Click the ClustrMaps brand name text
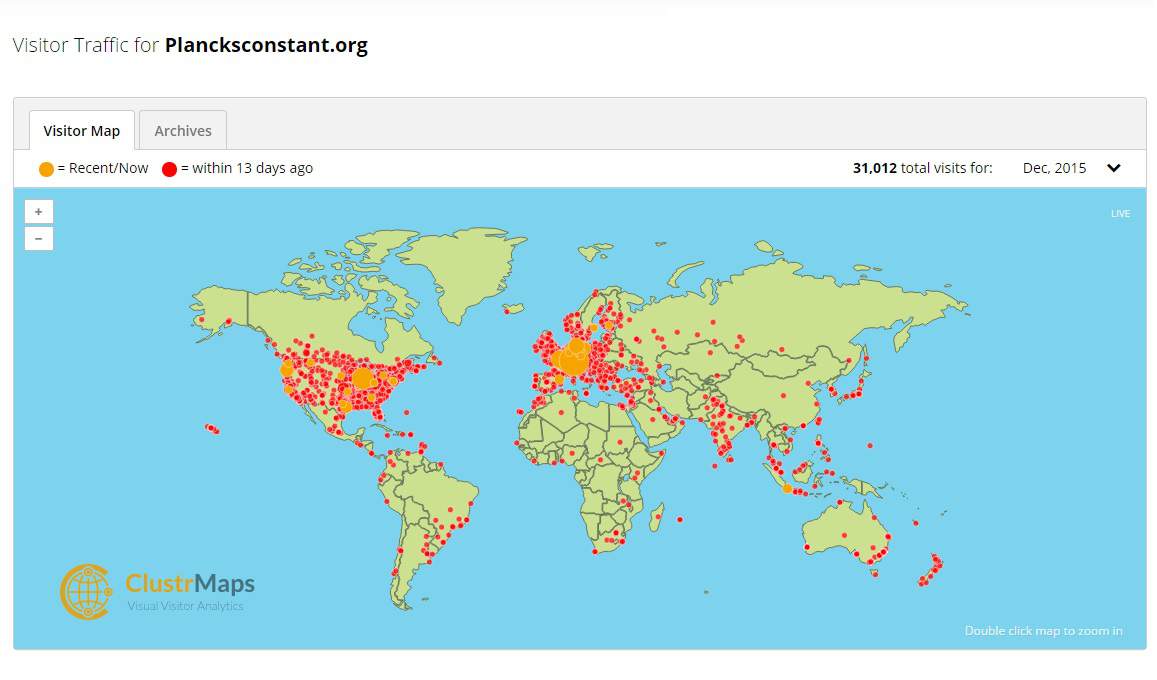Viewport: 1157px width, 680px height. point(190,584)
